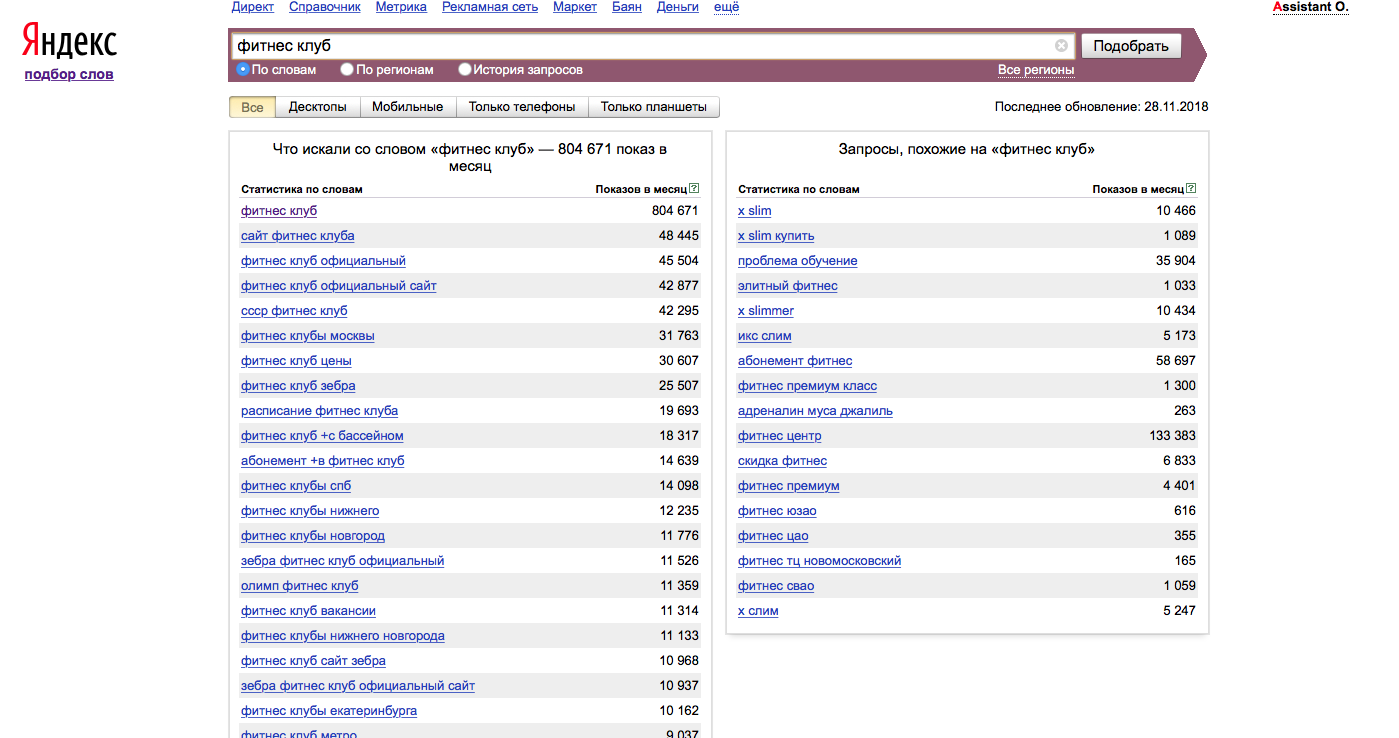The image size is (1399, 738).
Task: Open query "фитнес клуб официальный сайт"
Action: [338, 286]
